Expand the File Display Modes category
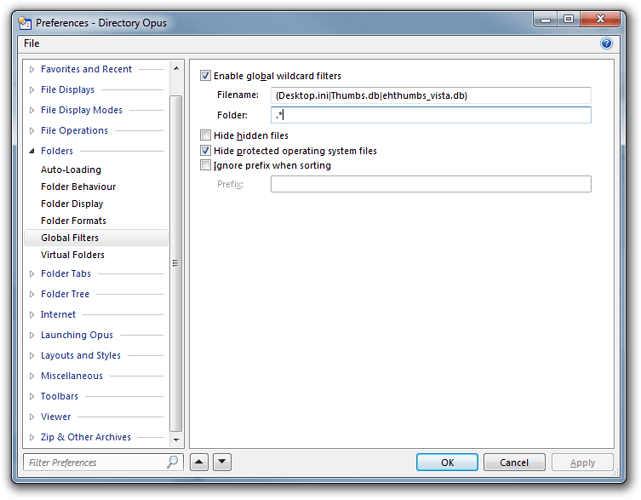The width and height of the screenshot is (641, 500). pyautogui.click(x=32, y=110)
